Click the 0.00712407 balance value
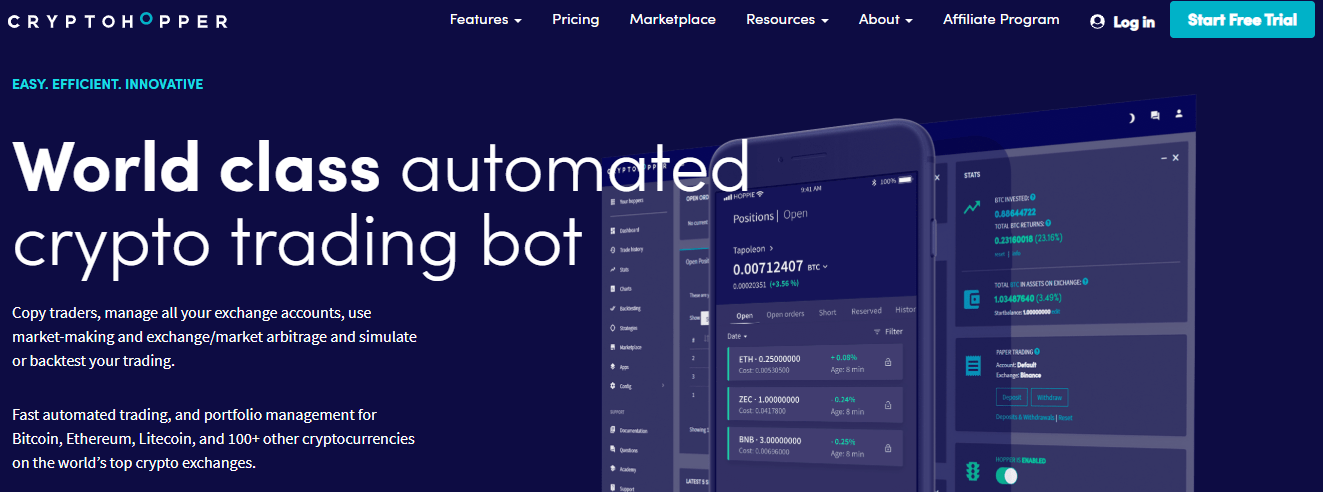The image size is (1323, 492). [768, 267]
